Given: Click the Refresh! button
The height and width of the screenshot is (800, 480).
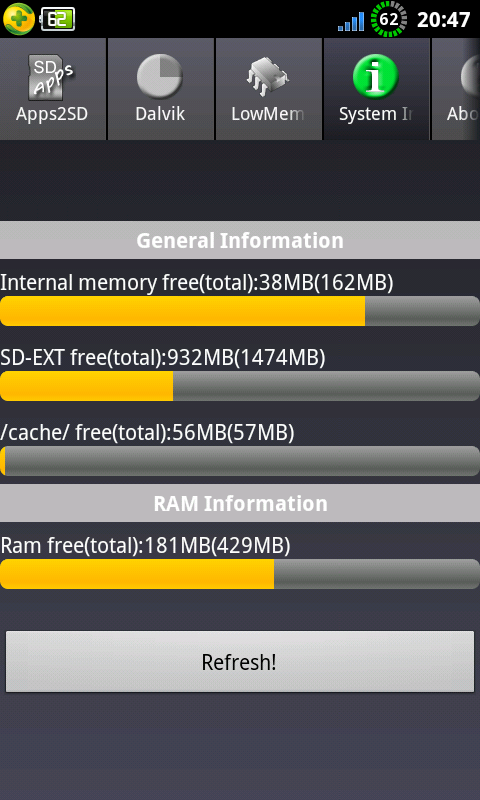Looking at the screenshot, I should tap(240, 661).
